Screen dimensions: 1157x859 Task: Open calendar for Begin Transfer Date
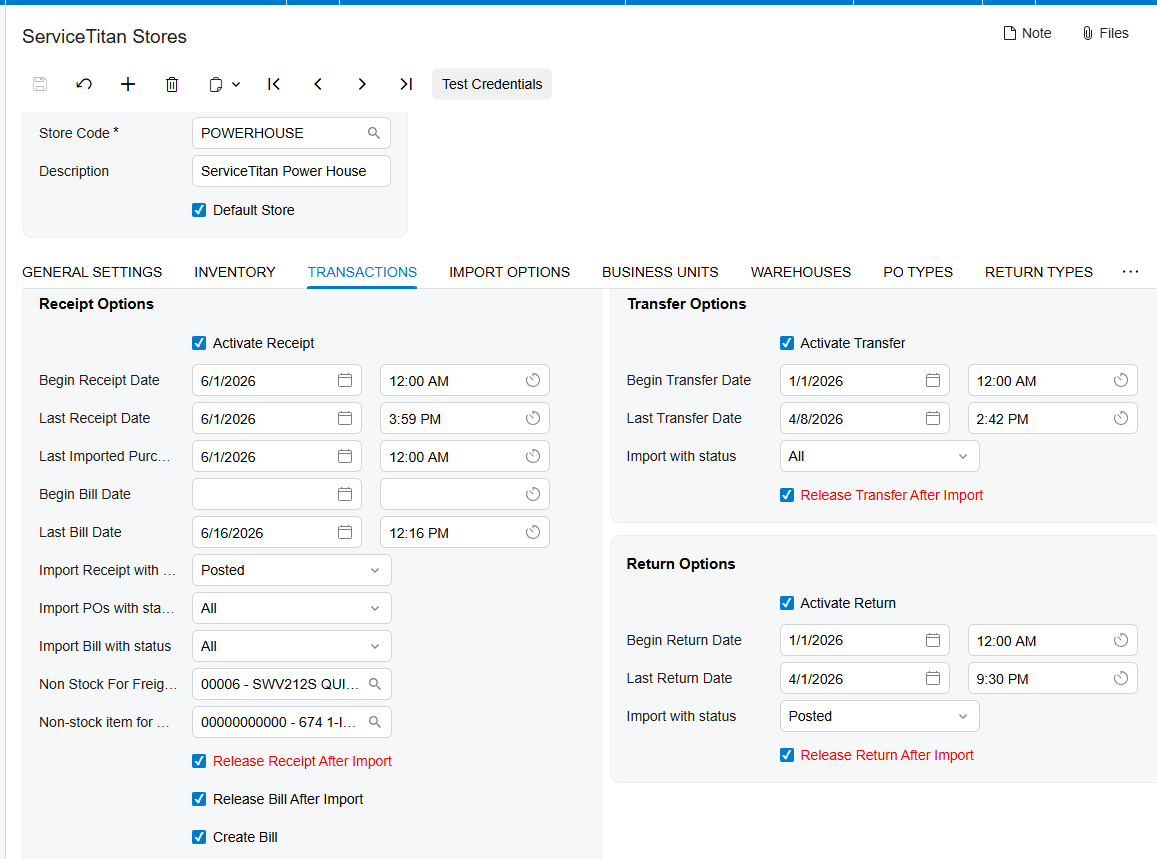(x=933, y=380)
